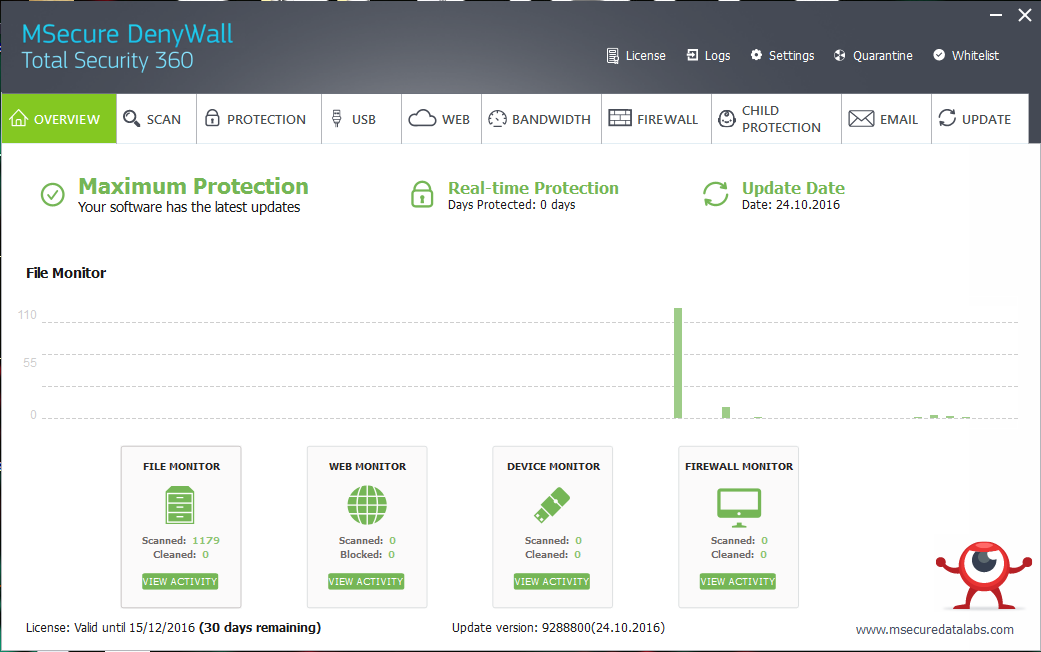The image size is (1041, 652).
Task: Open the Quarantine link
Action: point(873,56)
